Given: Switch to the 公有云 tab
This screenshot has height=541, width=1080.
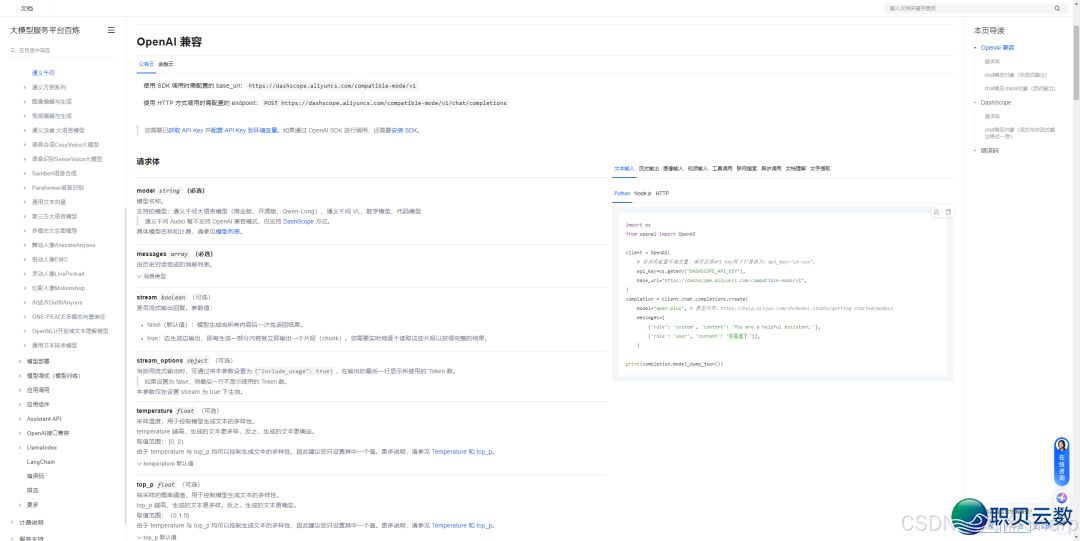Looking at the screenshot, I should point(146,63).
